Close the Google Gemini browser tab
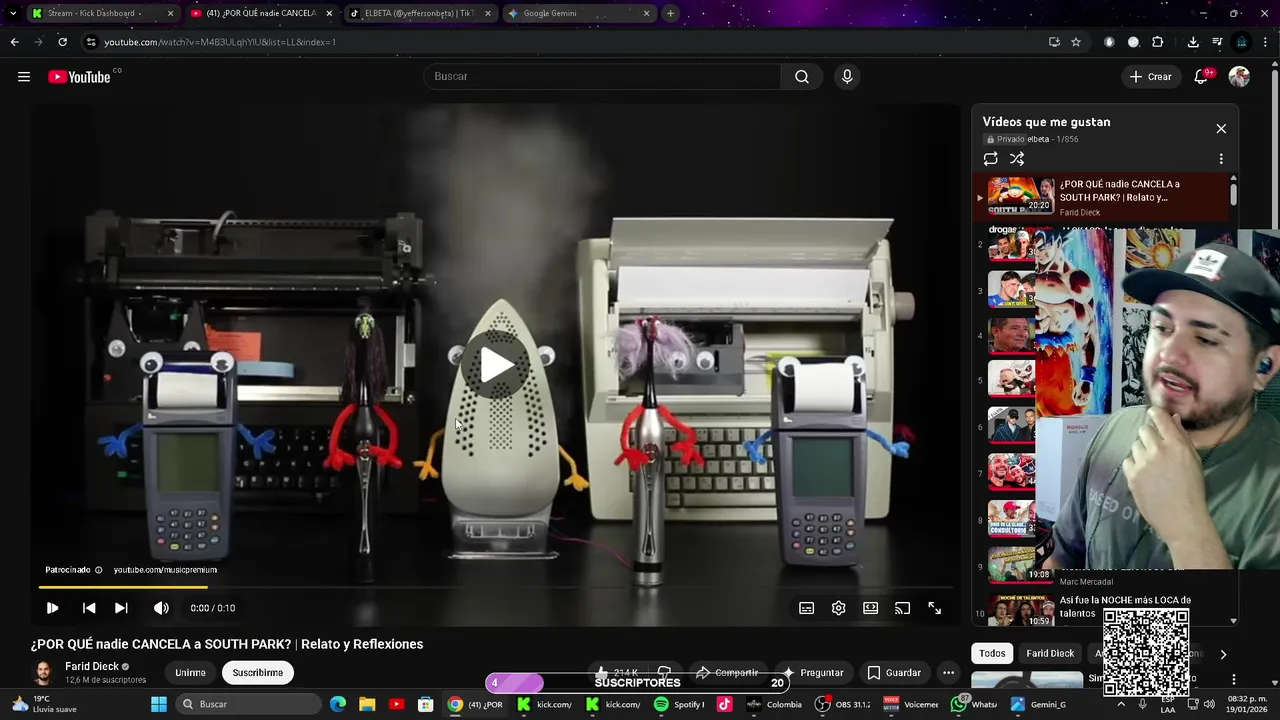Screen dimensions: 1280x720 click(646, 13)
